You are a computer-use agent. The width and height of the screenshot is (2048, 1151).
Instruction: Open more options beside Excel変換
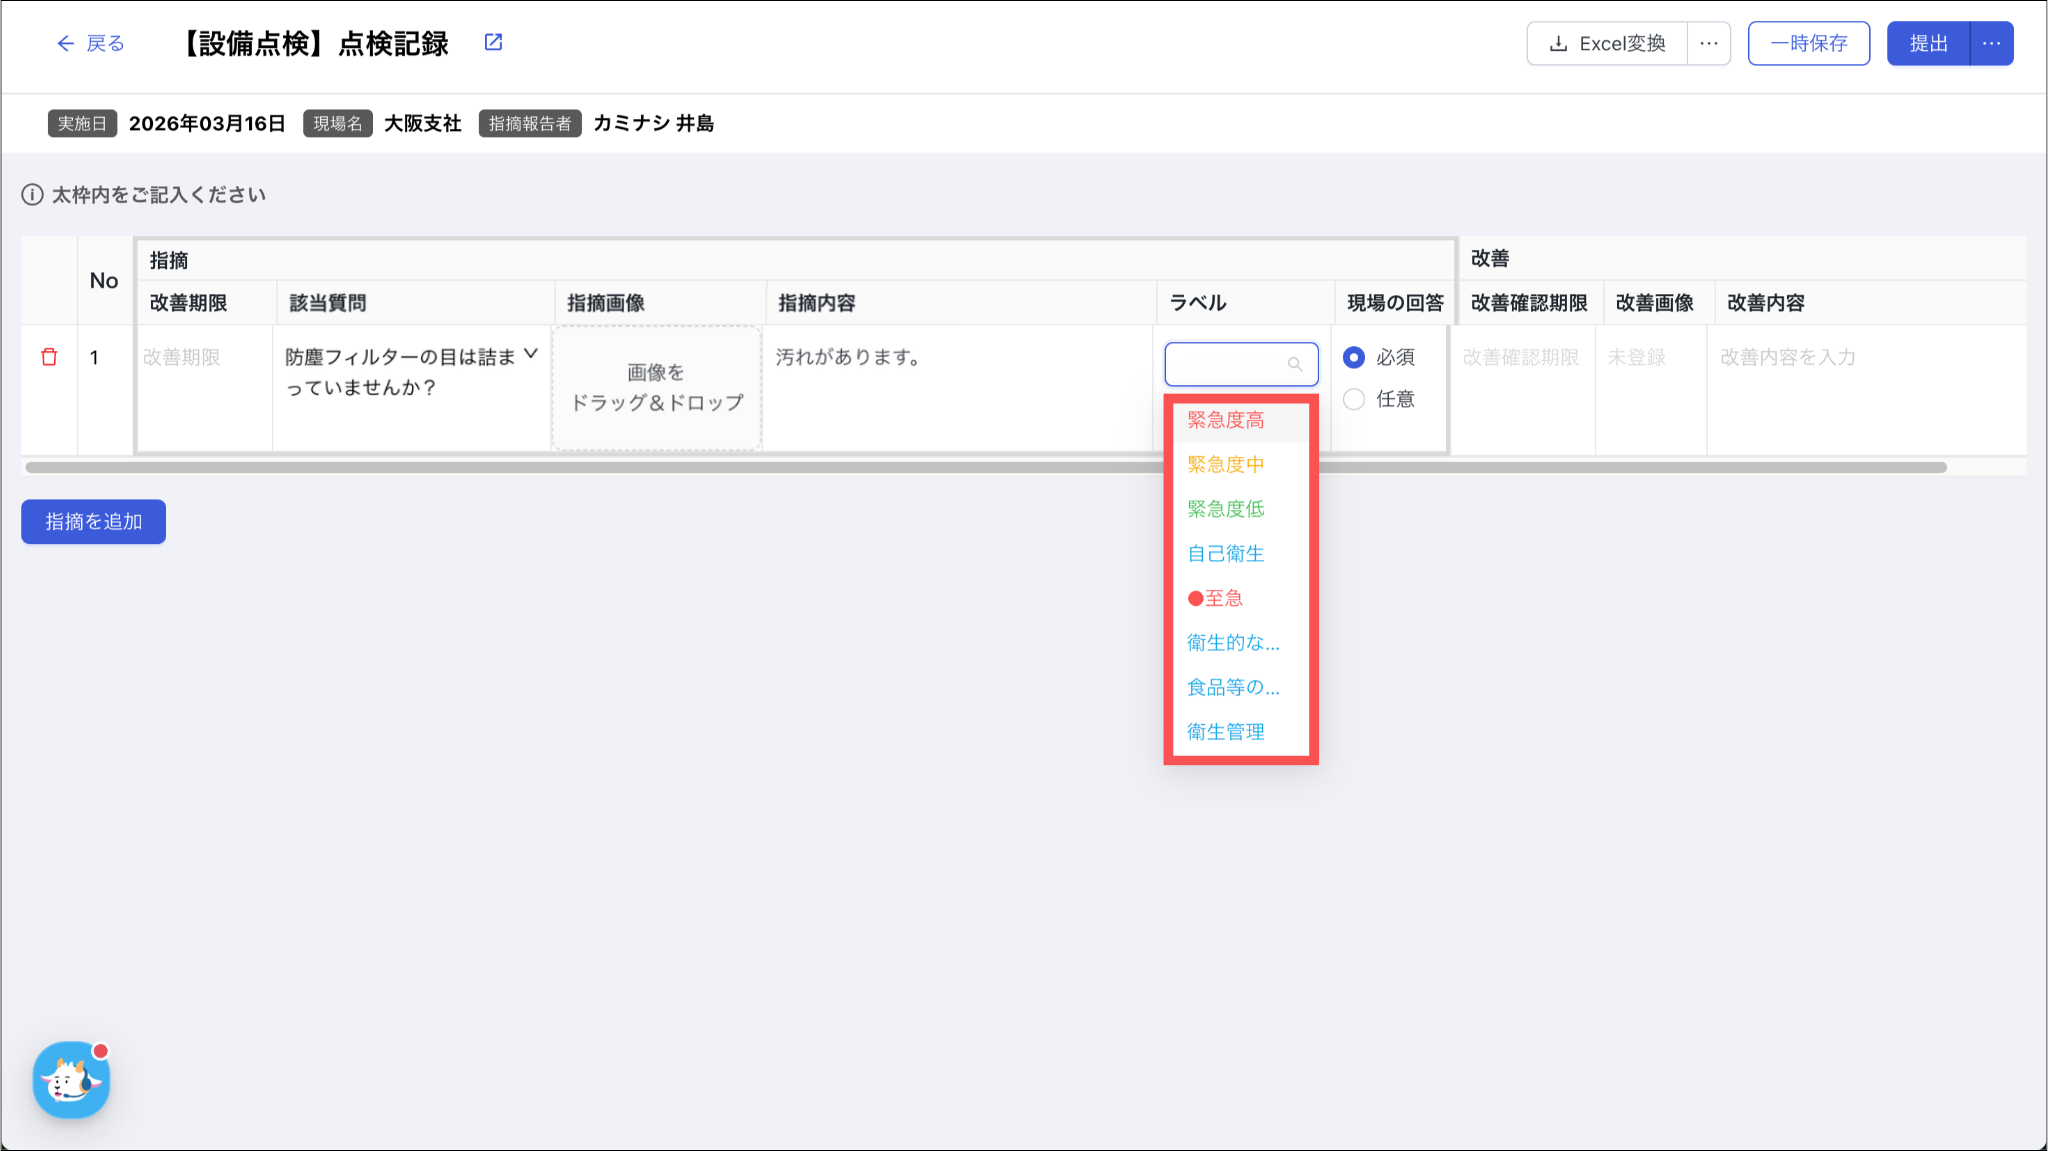[x=1709, y=44]
